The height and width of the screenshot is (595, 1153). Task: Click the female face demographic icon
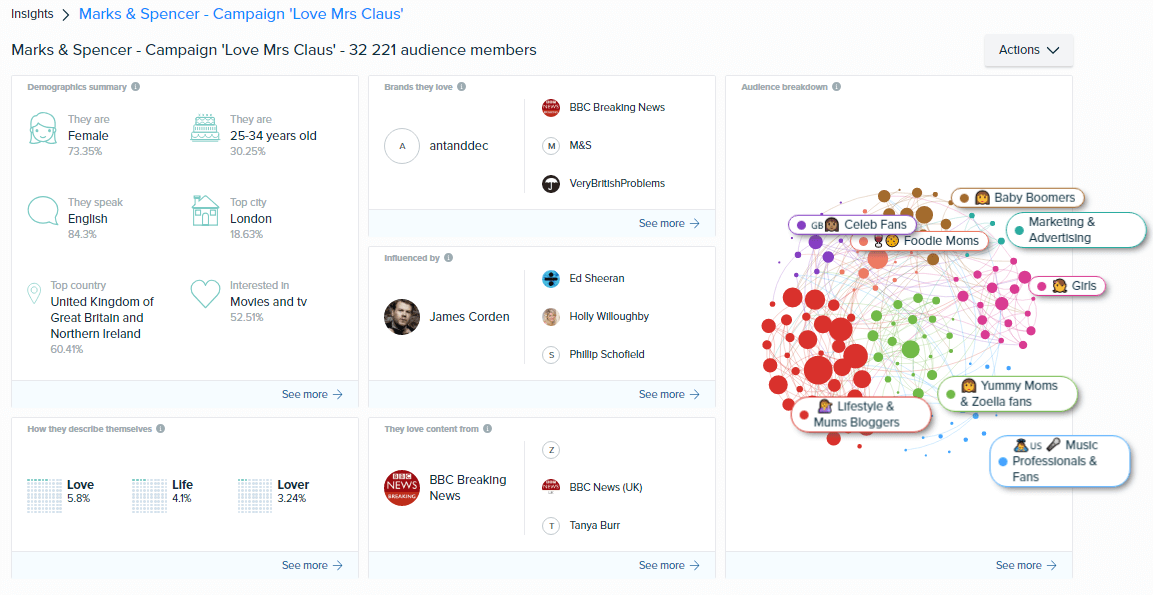(x=43, y=128)
